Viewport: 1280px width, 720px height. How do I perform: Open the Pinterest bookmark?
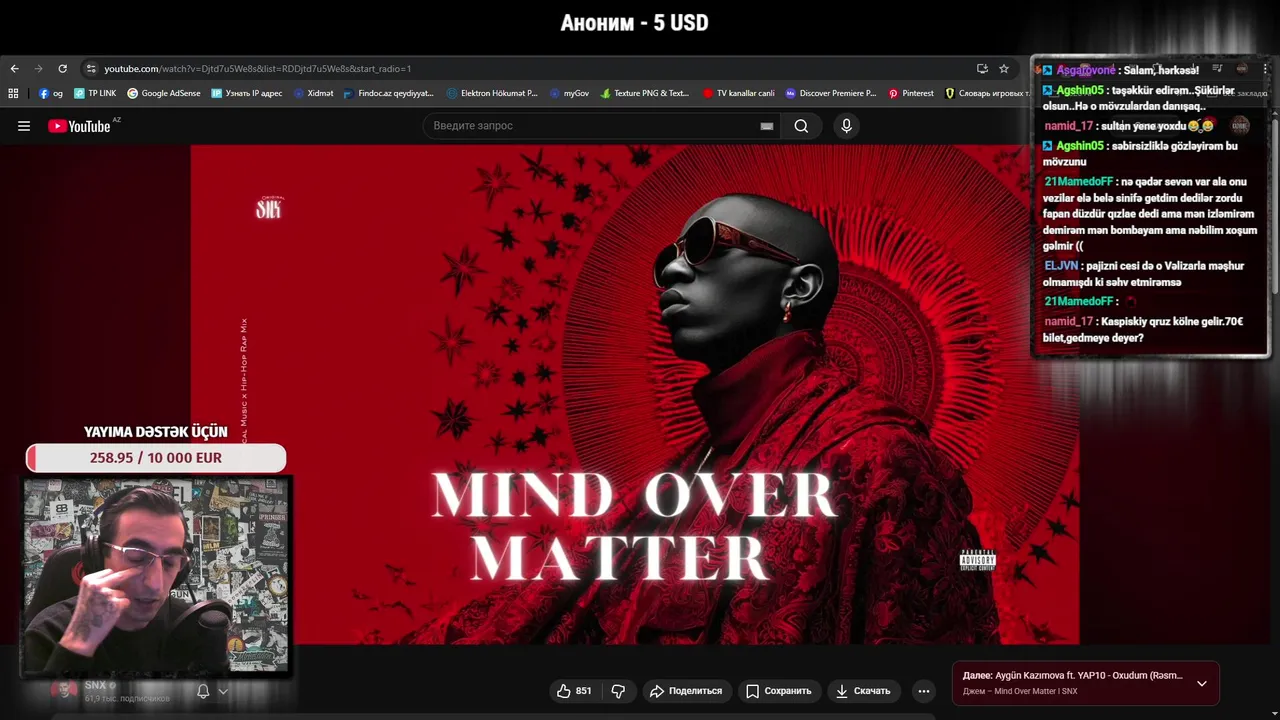tap(911, 93)
